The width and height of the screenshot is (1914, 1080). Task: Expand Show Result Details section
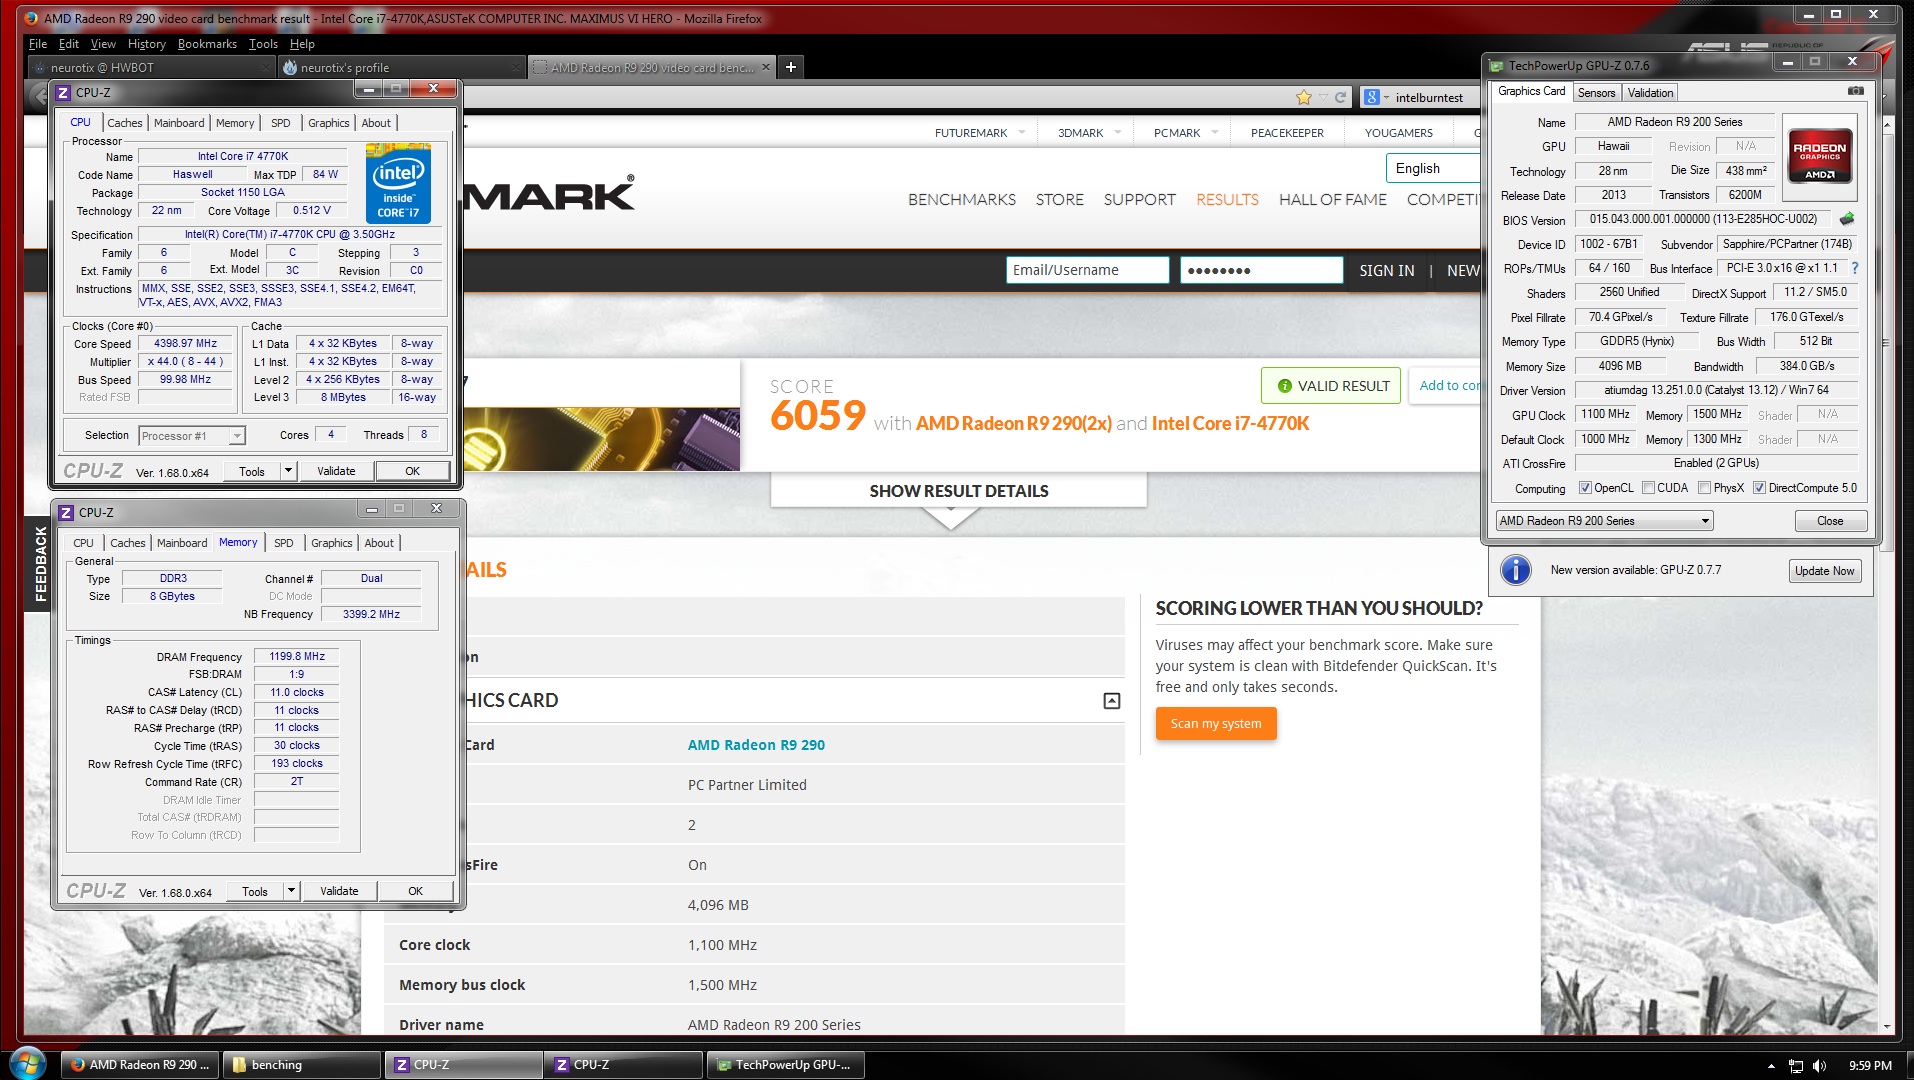(958, 491)
